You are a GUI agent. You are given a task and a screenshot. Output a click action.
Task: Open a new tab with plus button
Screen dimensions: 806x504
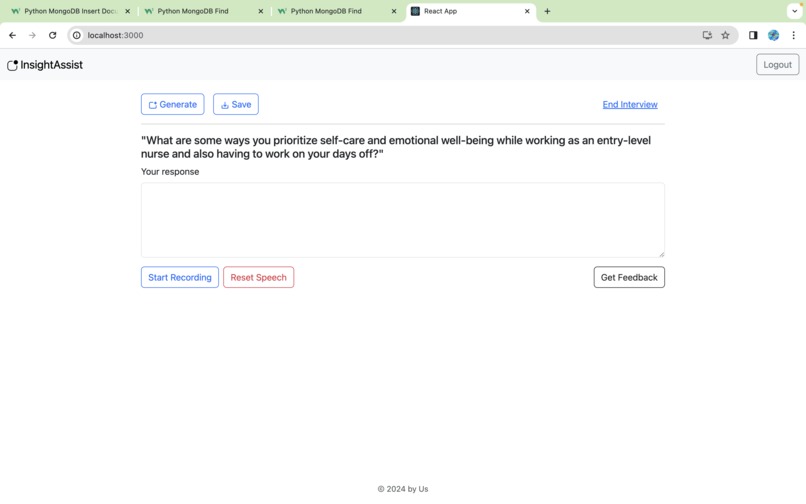(547, 11)
